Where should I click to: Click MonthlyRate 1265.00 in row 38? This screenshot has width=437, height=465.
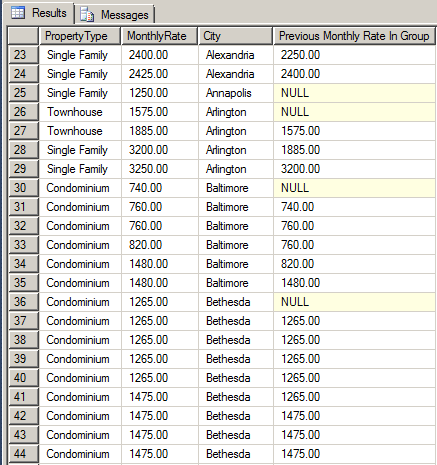tap(160, 340)
